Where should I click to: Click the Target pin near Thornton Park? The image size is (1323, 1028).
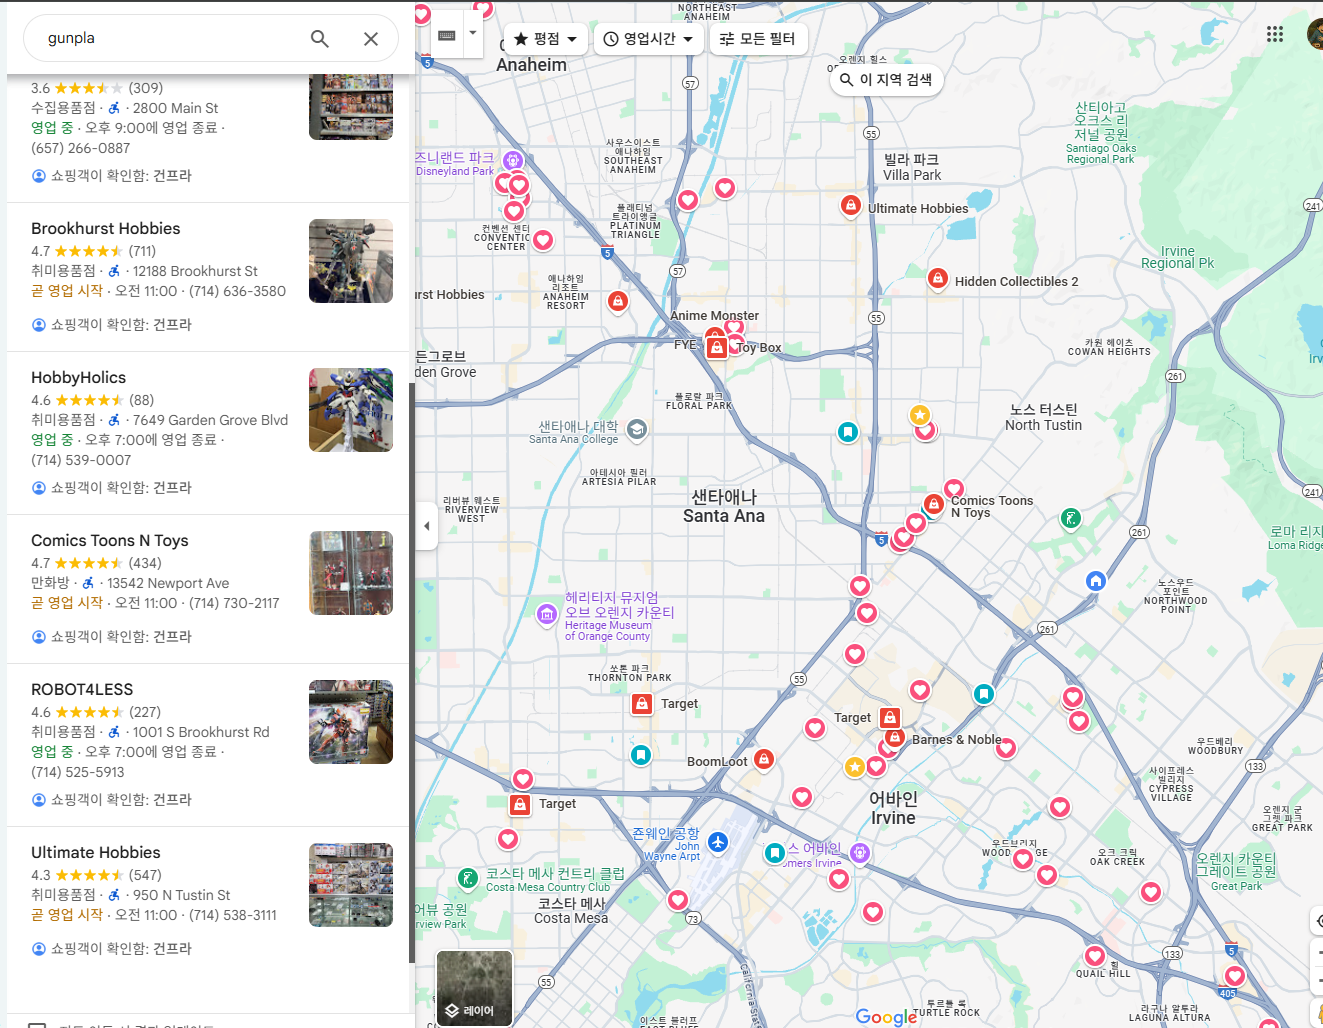[x=642, y=704]
